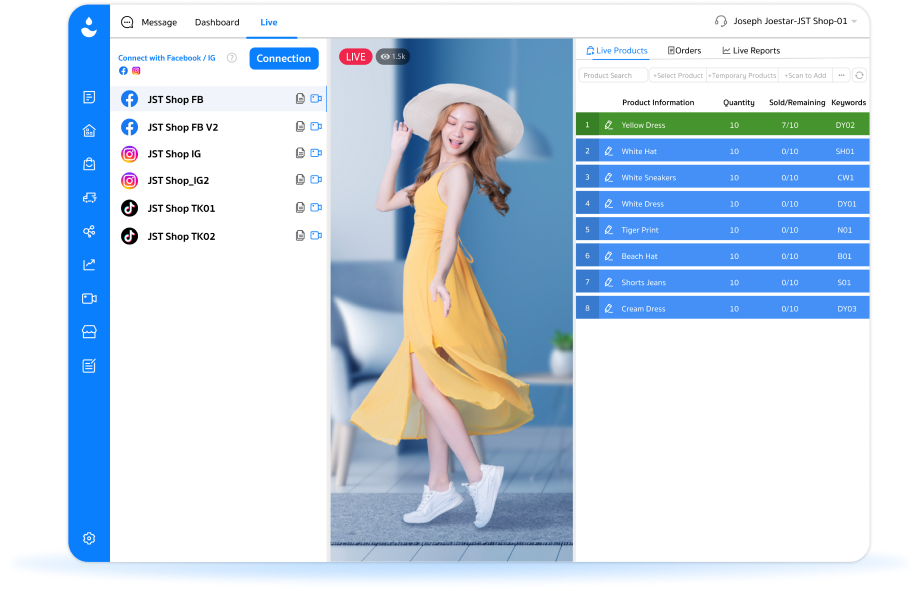Image resolution: width=919 pixels, height=591 pixels.
Task: Select the JST Shop TK02 channel
Action: [219, 236]
